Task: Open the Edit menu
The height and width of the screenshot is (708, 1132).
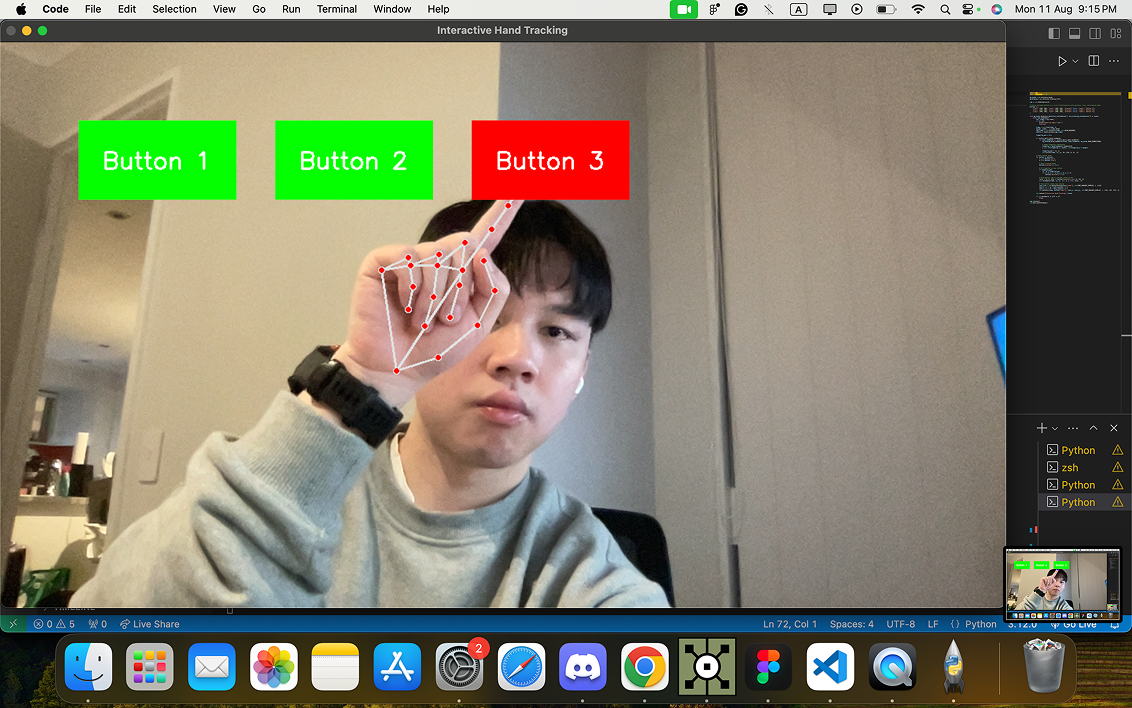Action: [x=127, y=9]
